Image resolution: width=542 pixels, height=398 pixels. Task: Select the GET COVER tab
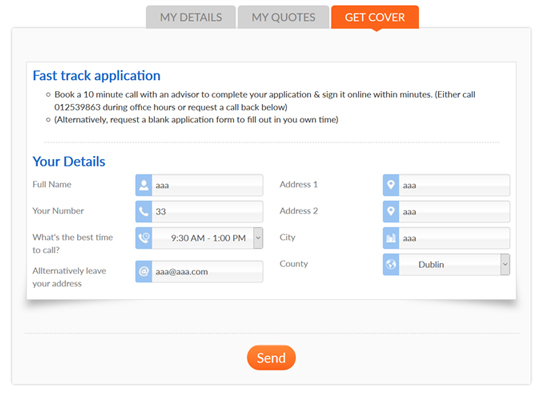[x=375, y=17]
